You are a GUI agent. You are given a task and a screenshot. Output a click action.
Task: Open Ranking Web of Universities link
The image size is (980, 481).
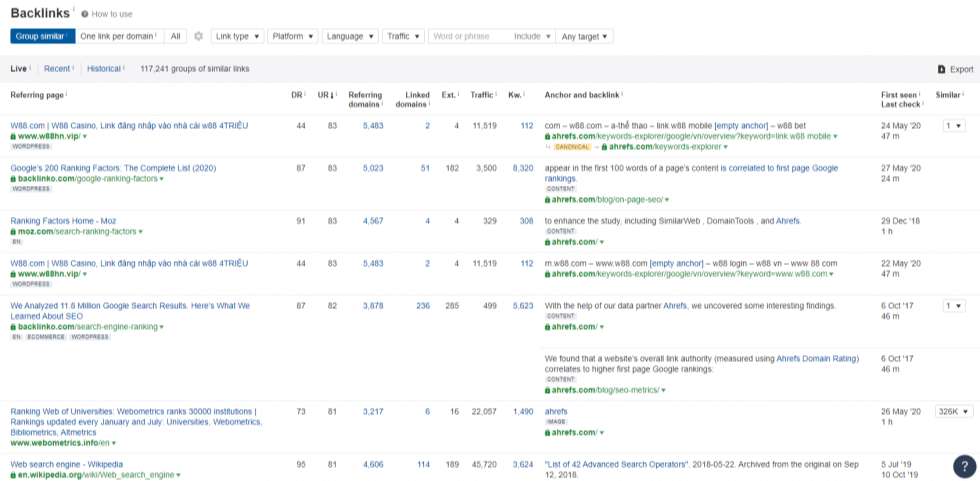pyautogui.click(x=136, y=422)
